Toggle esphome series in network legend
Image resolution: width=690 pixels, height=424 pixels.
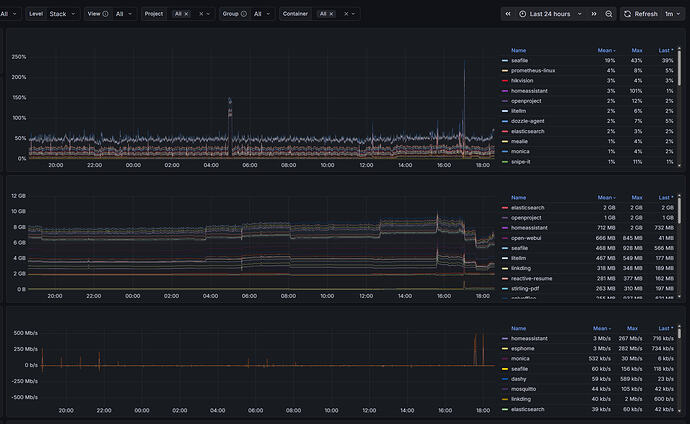click(525, 349)
